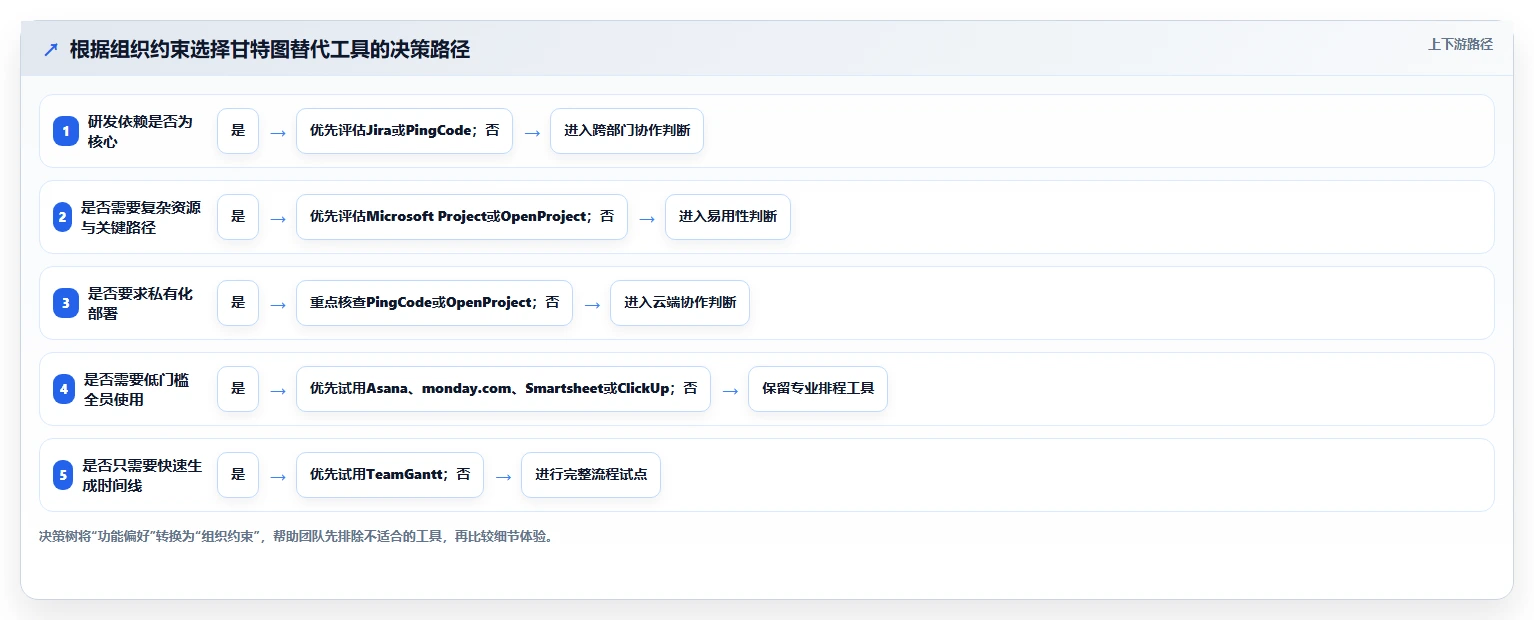1534x620 pixels.
Task: Select the number 5 step badge
Action: coord(63,475)
